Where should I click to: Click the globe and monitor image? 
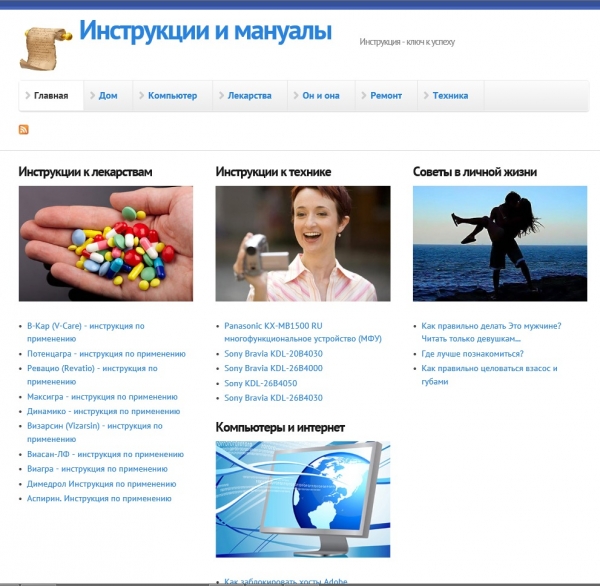pos(303,499)
